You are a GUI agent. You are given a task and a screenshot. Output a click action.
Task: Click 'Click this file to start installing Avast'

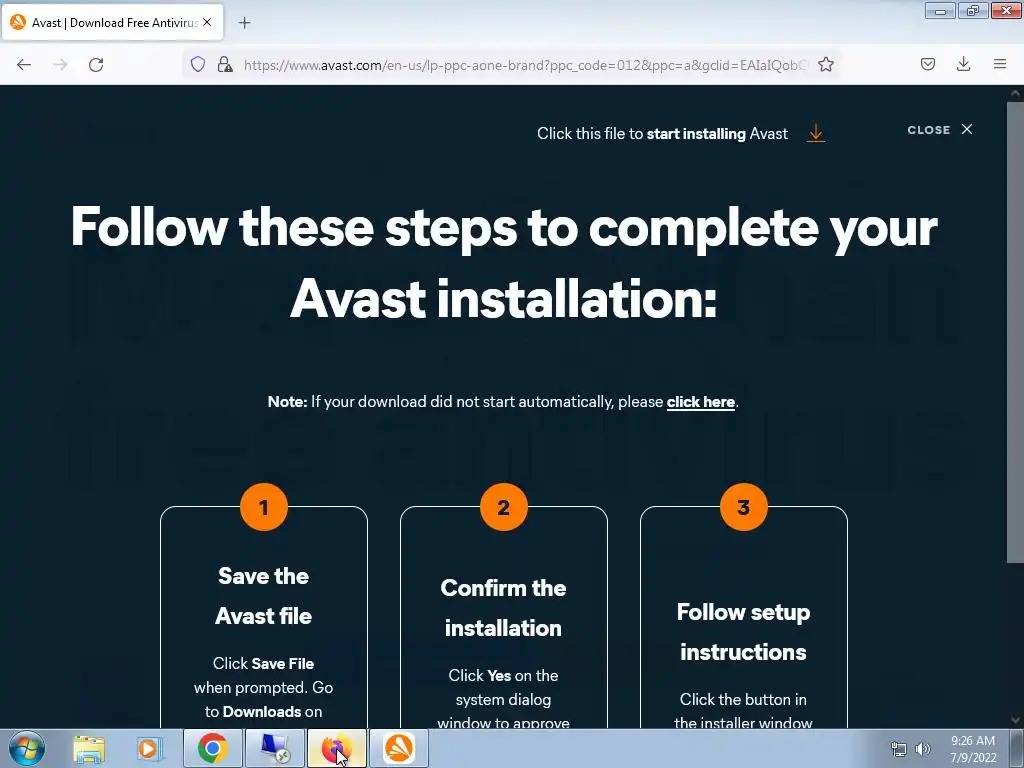point(662,133)
